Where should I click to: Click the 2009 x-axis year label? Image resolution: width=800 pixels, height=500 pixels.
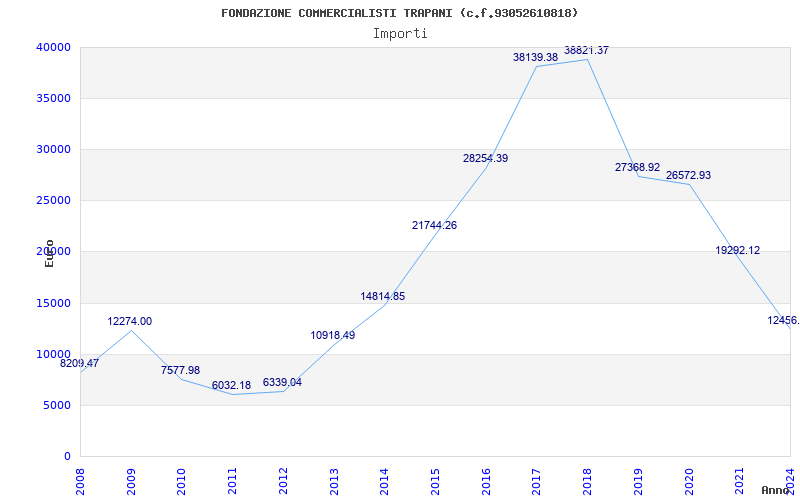[131, 482]
